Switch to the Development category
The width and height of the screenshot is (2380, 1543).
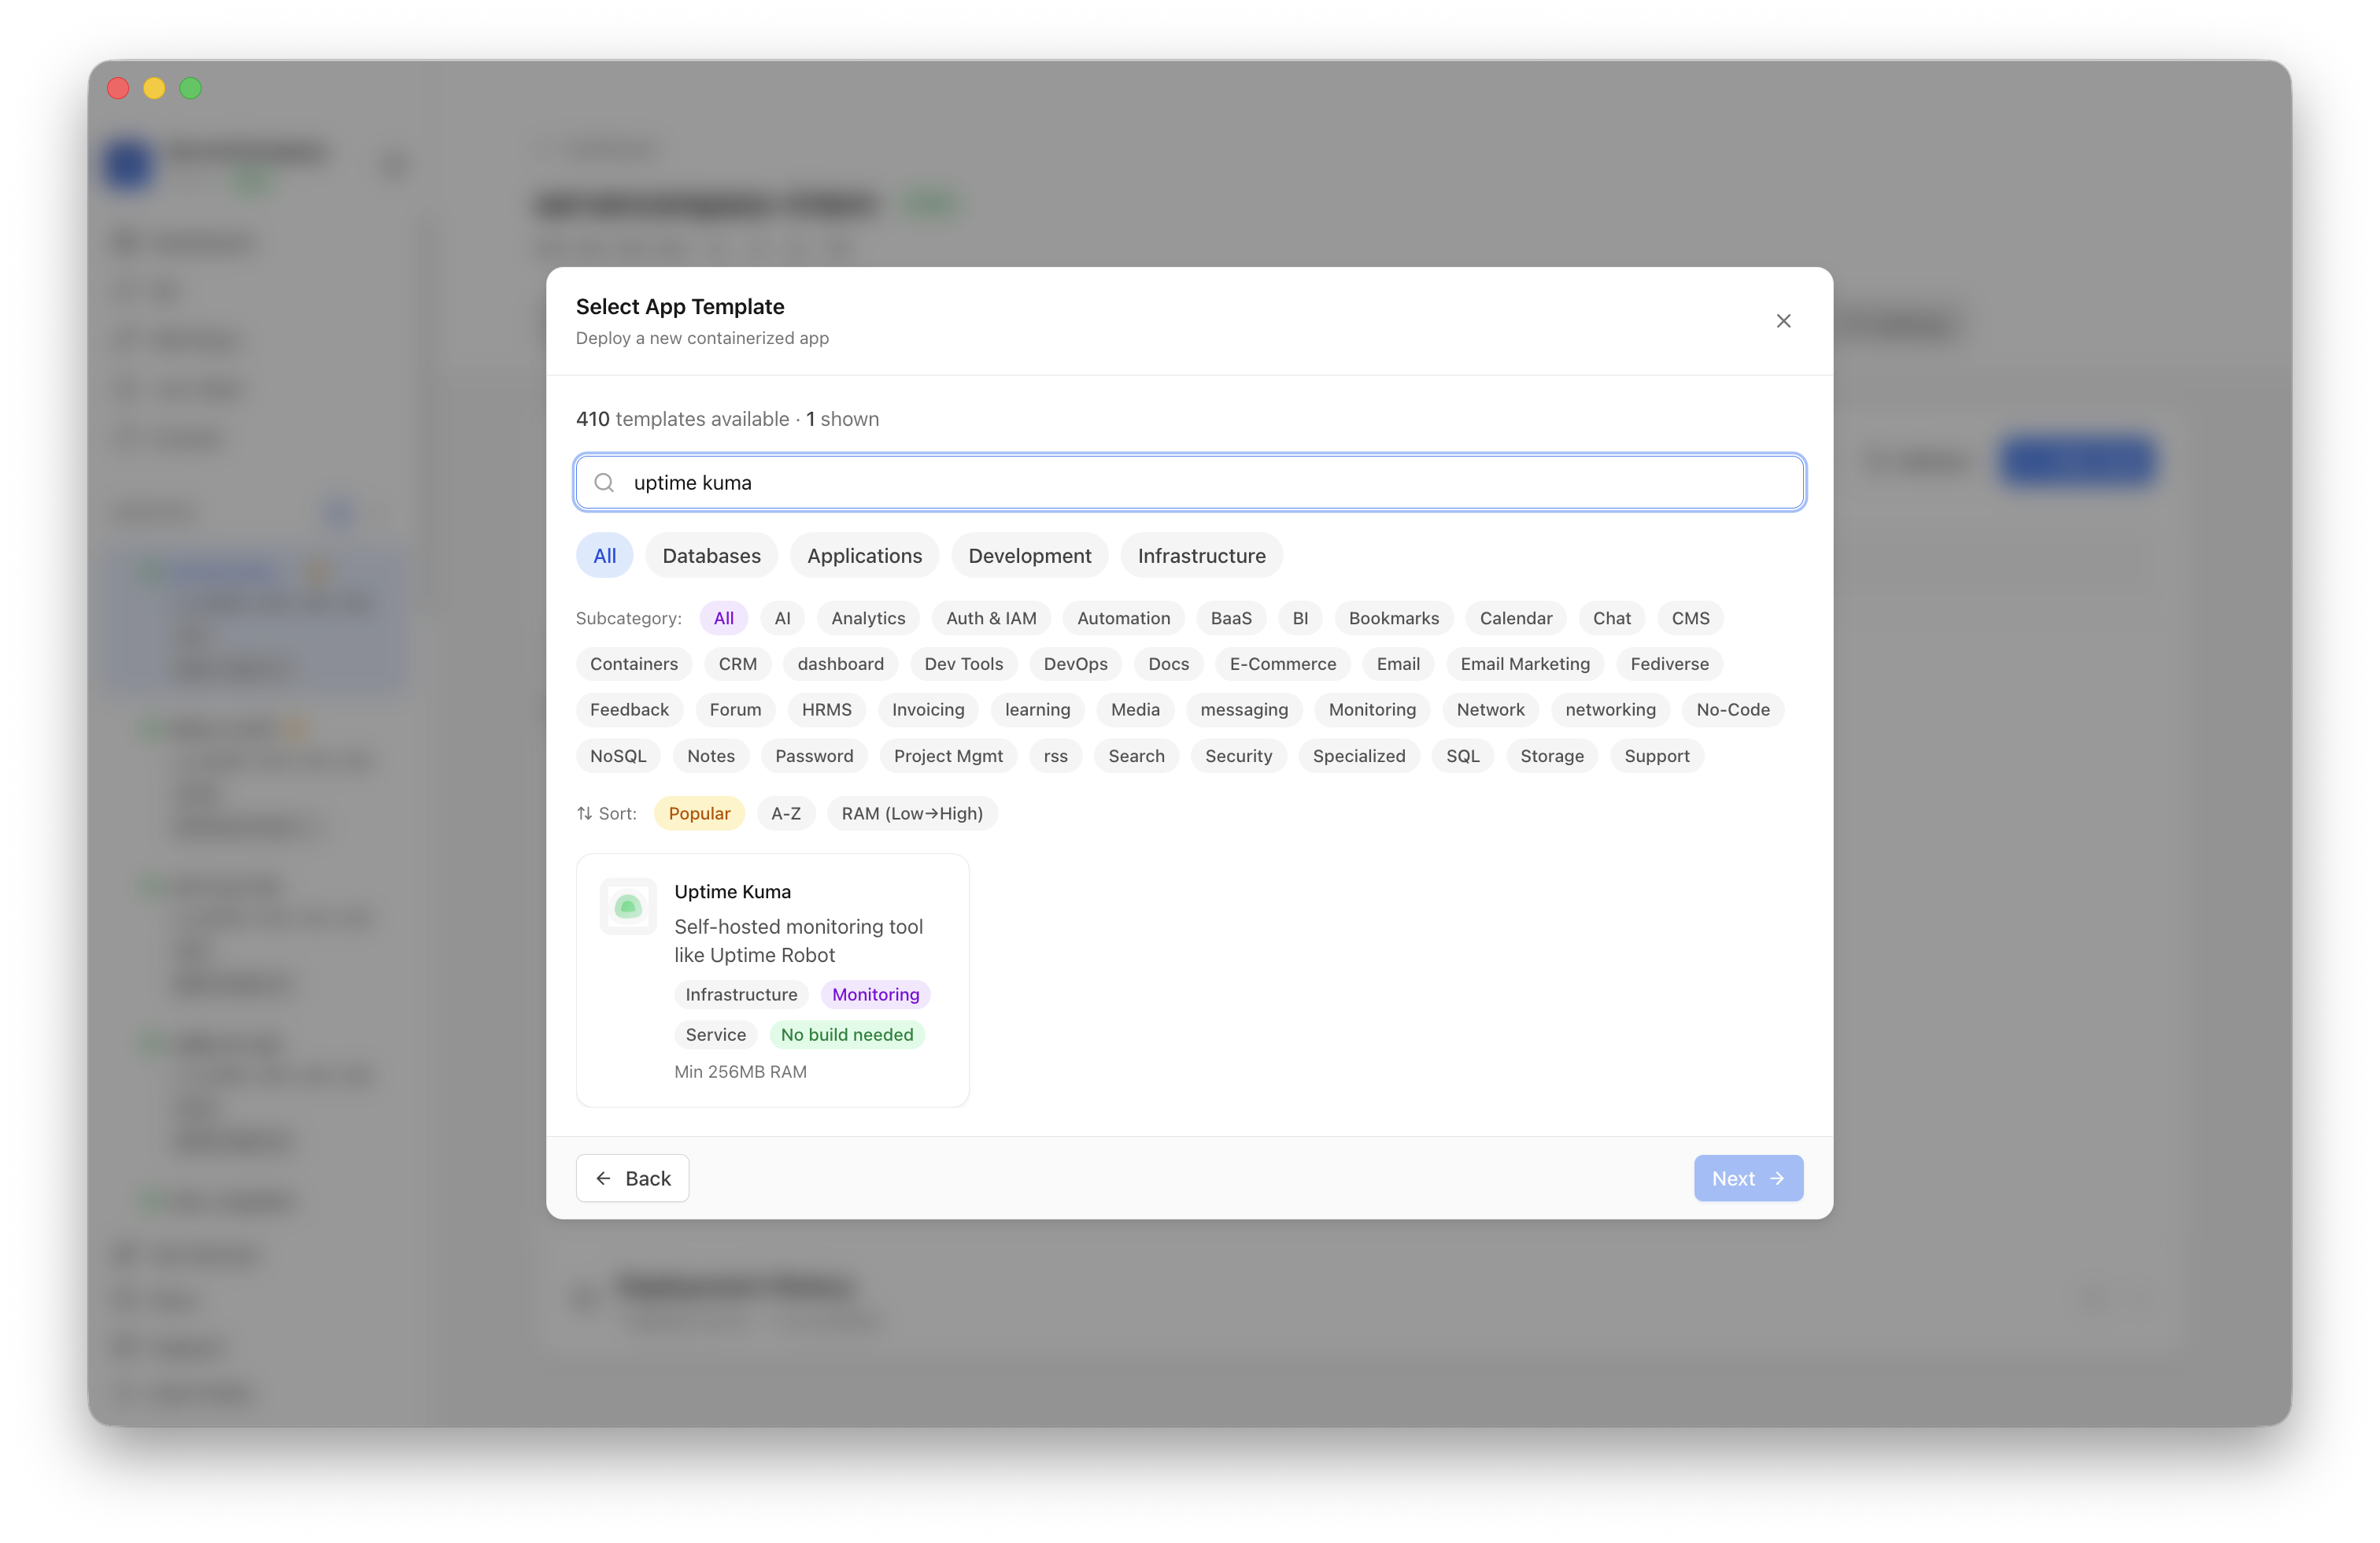1030,555
